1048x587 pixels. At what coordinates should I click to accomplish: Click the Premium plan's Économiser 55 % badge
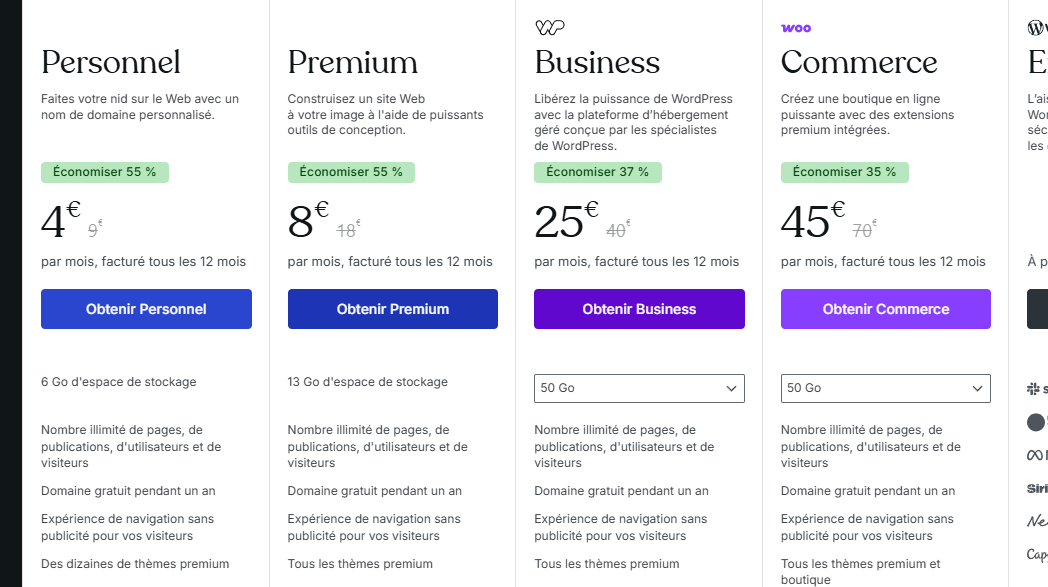coord(351,172)
